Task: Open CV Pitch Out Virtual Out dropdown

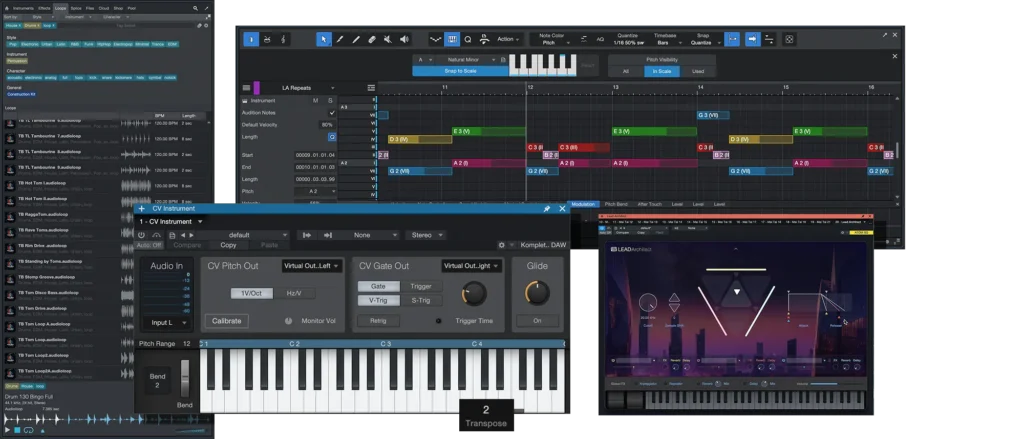Action: (x=312, y=266)
